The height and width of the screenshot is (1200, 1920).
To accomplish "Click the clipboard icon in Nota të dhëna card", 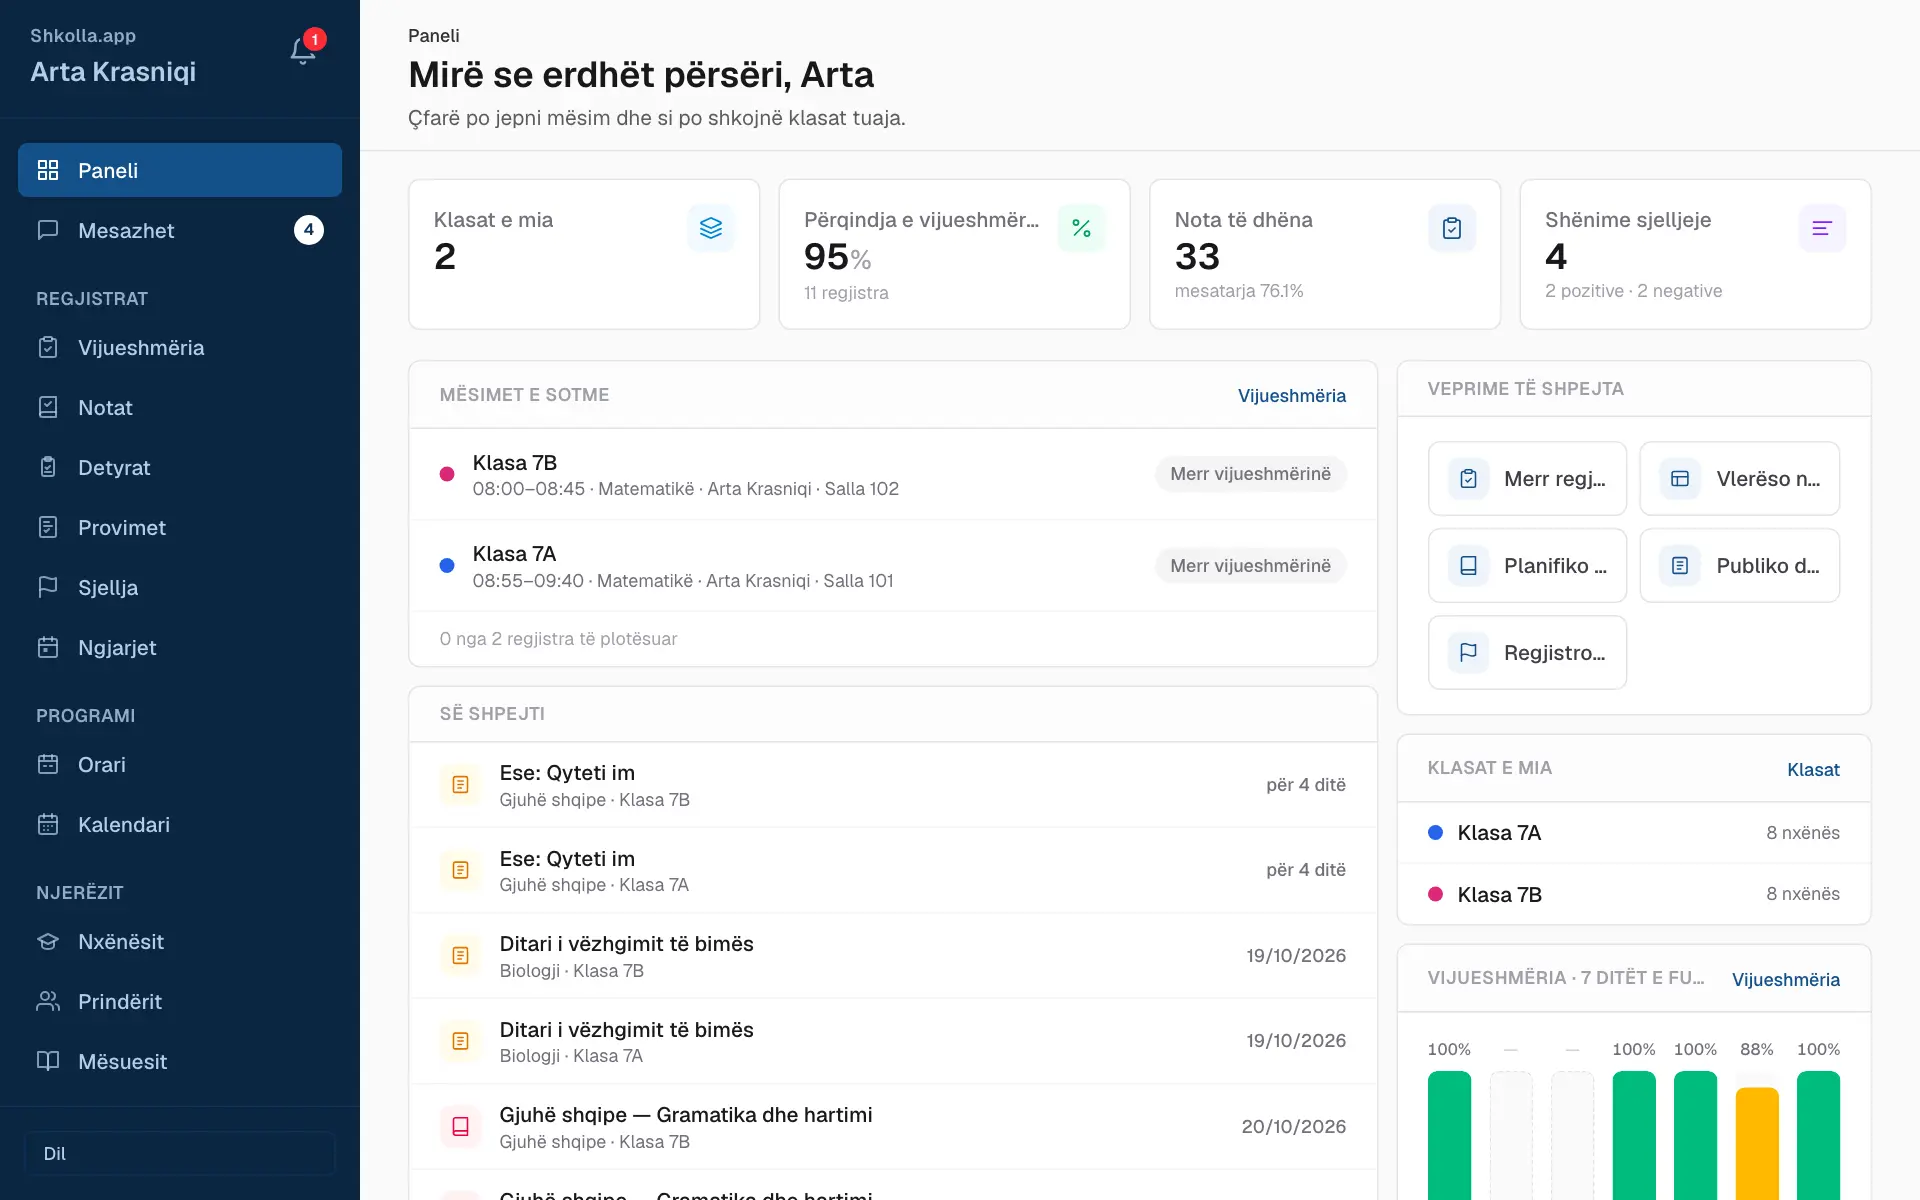I will pyautogui.click(x=1452, y=228).
